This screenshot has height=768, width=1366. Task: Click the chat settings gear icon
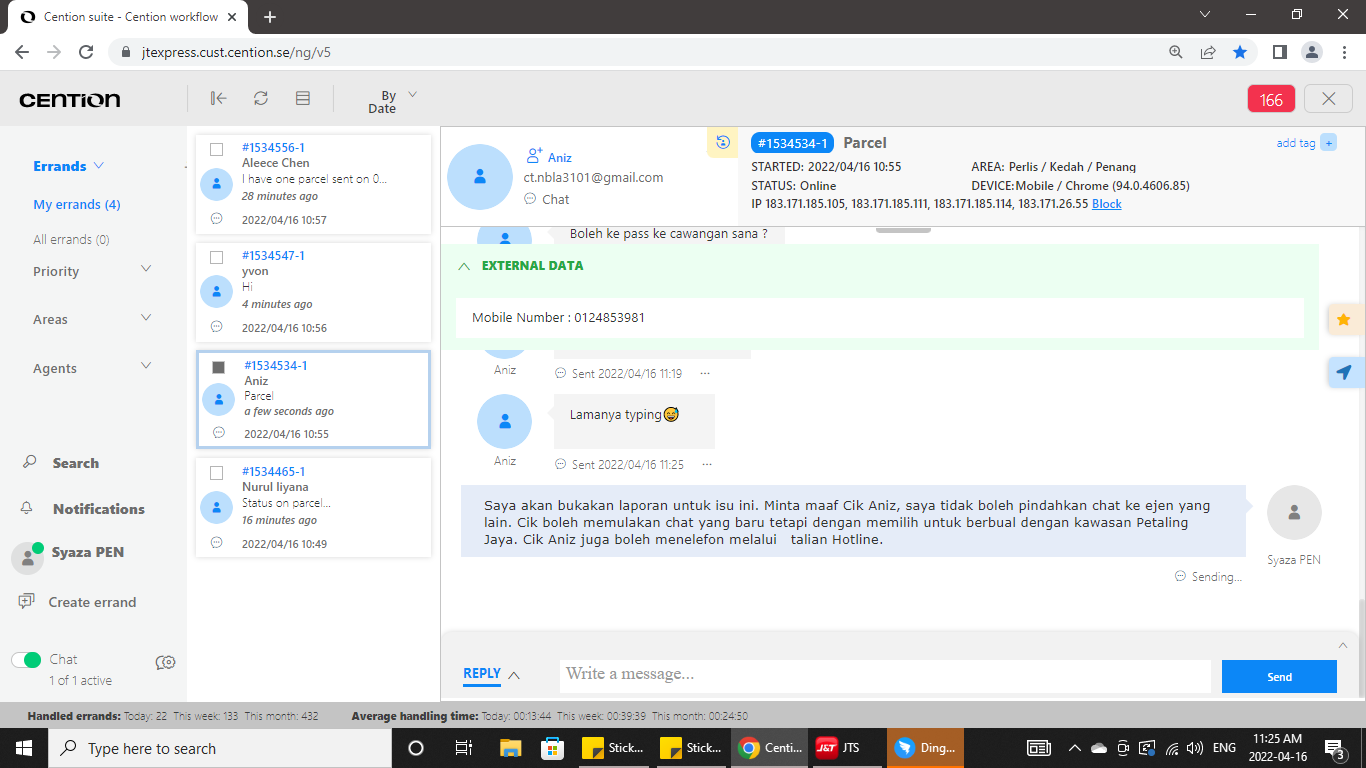tap(166, 662)
